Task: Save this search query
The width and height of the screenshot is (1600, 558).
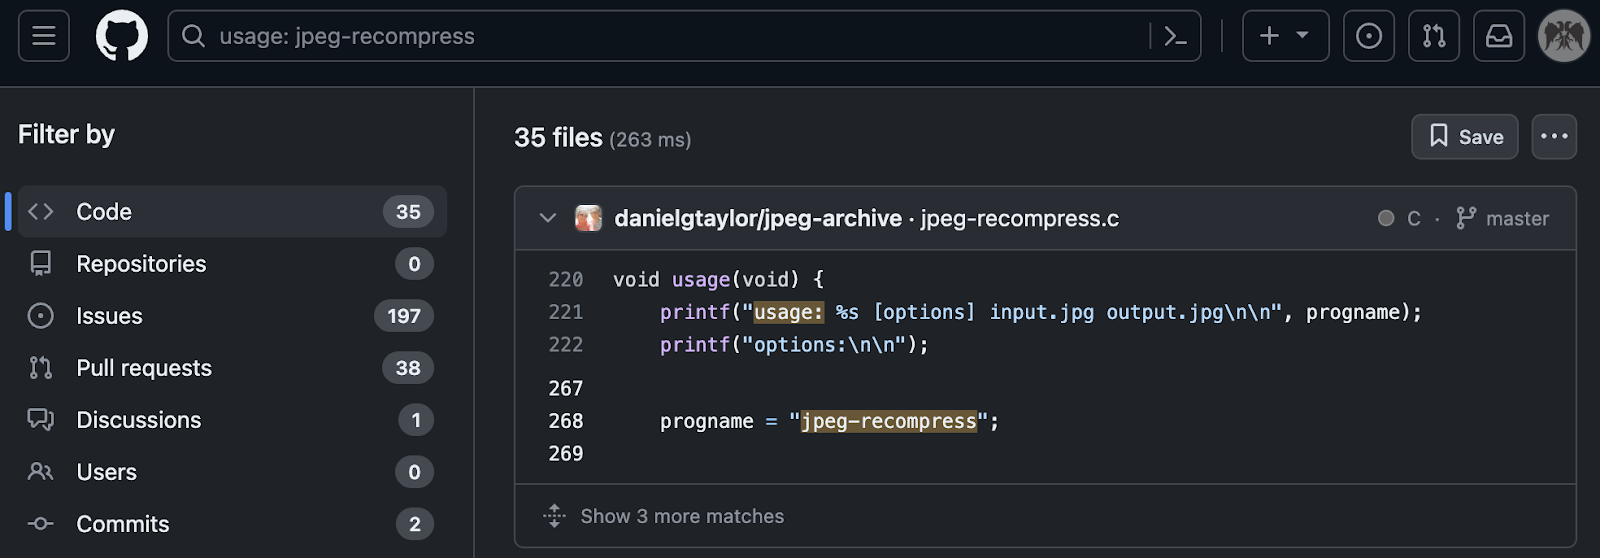Action: [x=1465, y=137]
